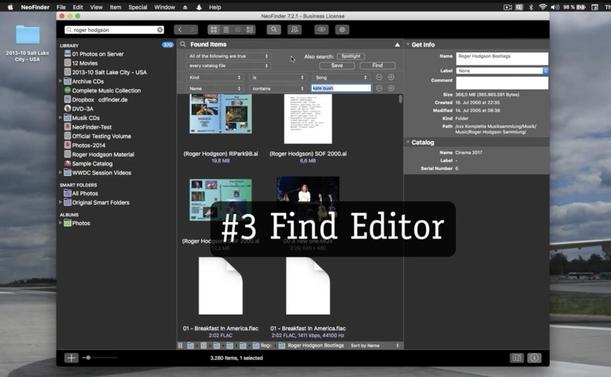This screenshot has height=377, width=611.
Task: Collapse the Get Info section
Action: (408, 44)
